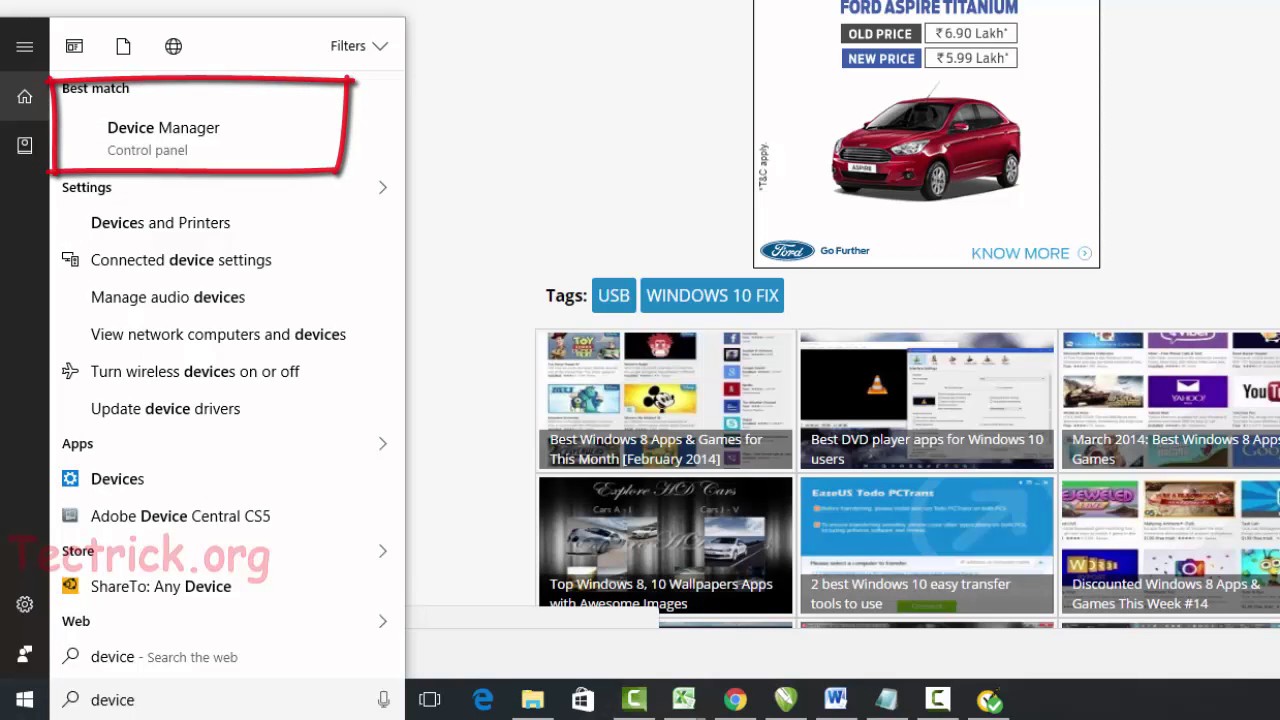Open the yellow checkmark taskbar icon

click(989, 700)
